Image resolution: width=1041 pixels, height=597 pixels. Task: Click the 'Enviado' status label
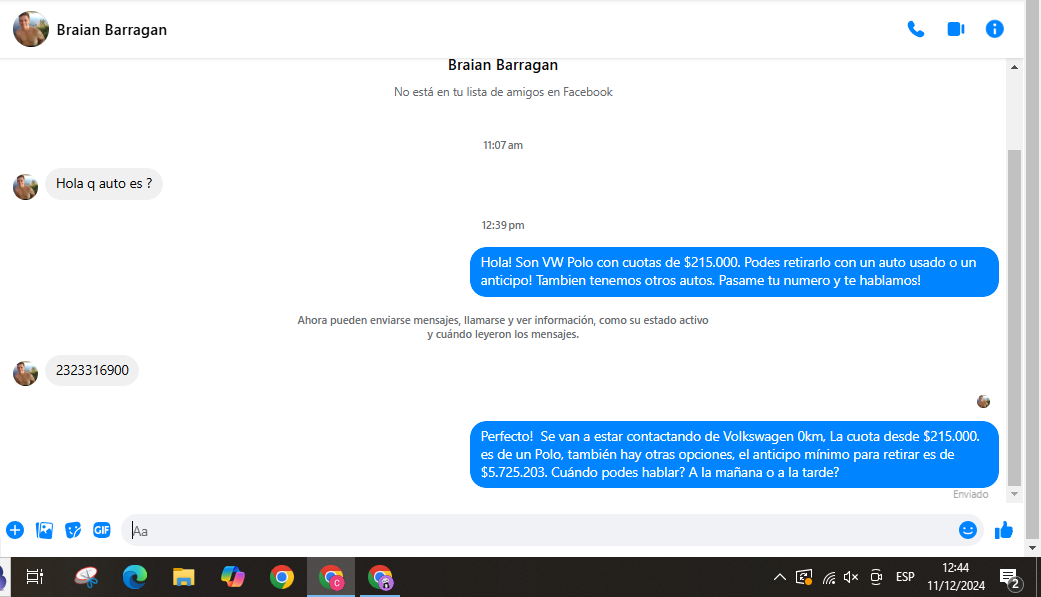970,494
